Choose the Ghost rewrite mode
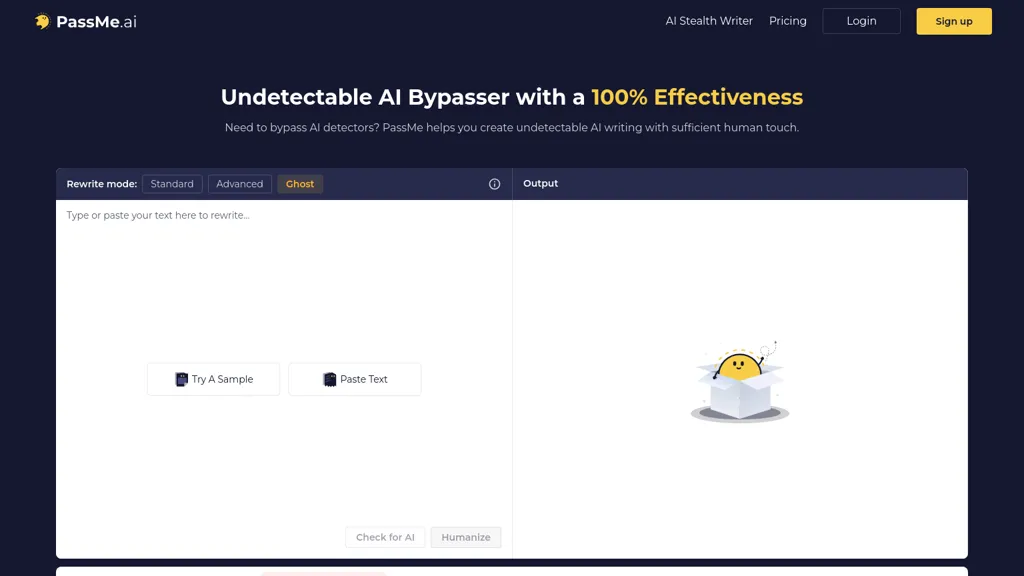1024x576 pixels. [x=300, y=184]
